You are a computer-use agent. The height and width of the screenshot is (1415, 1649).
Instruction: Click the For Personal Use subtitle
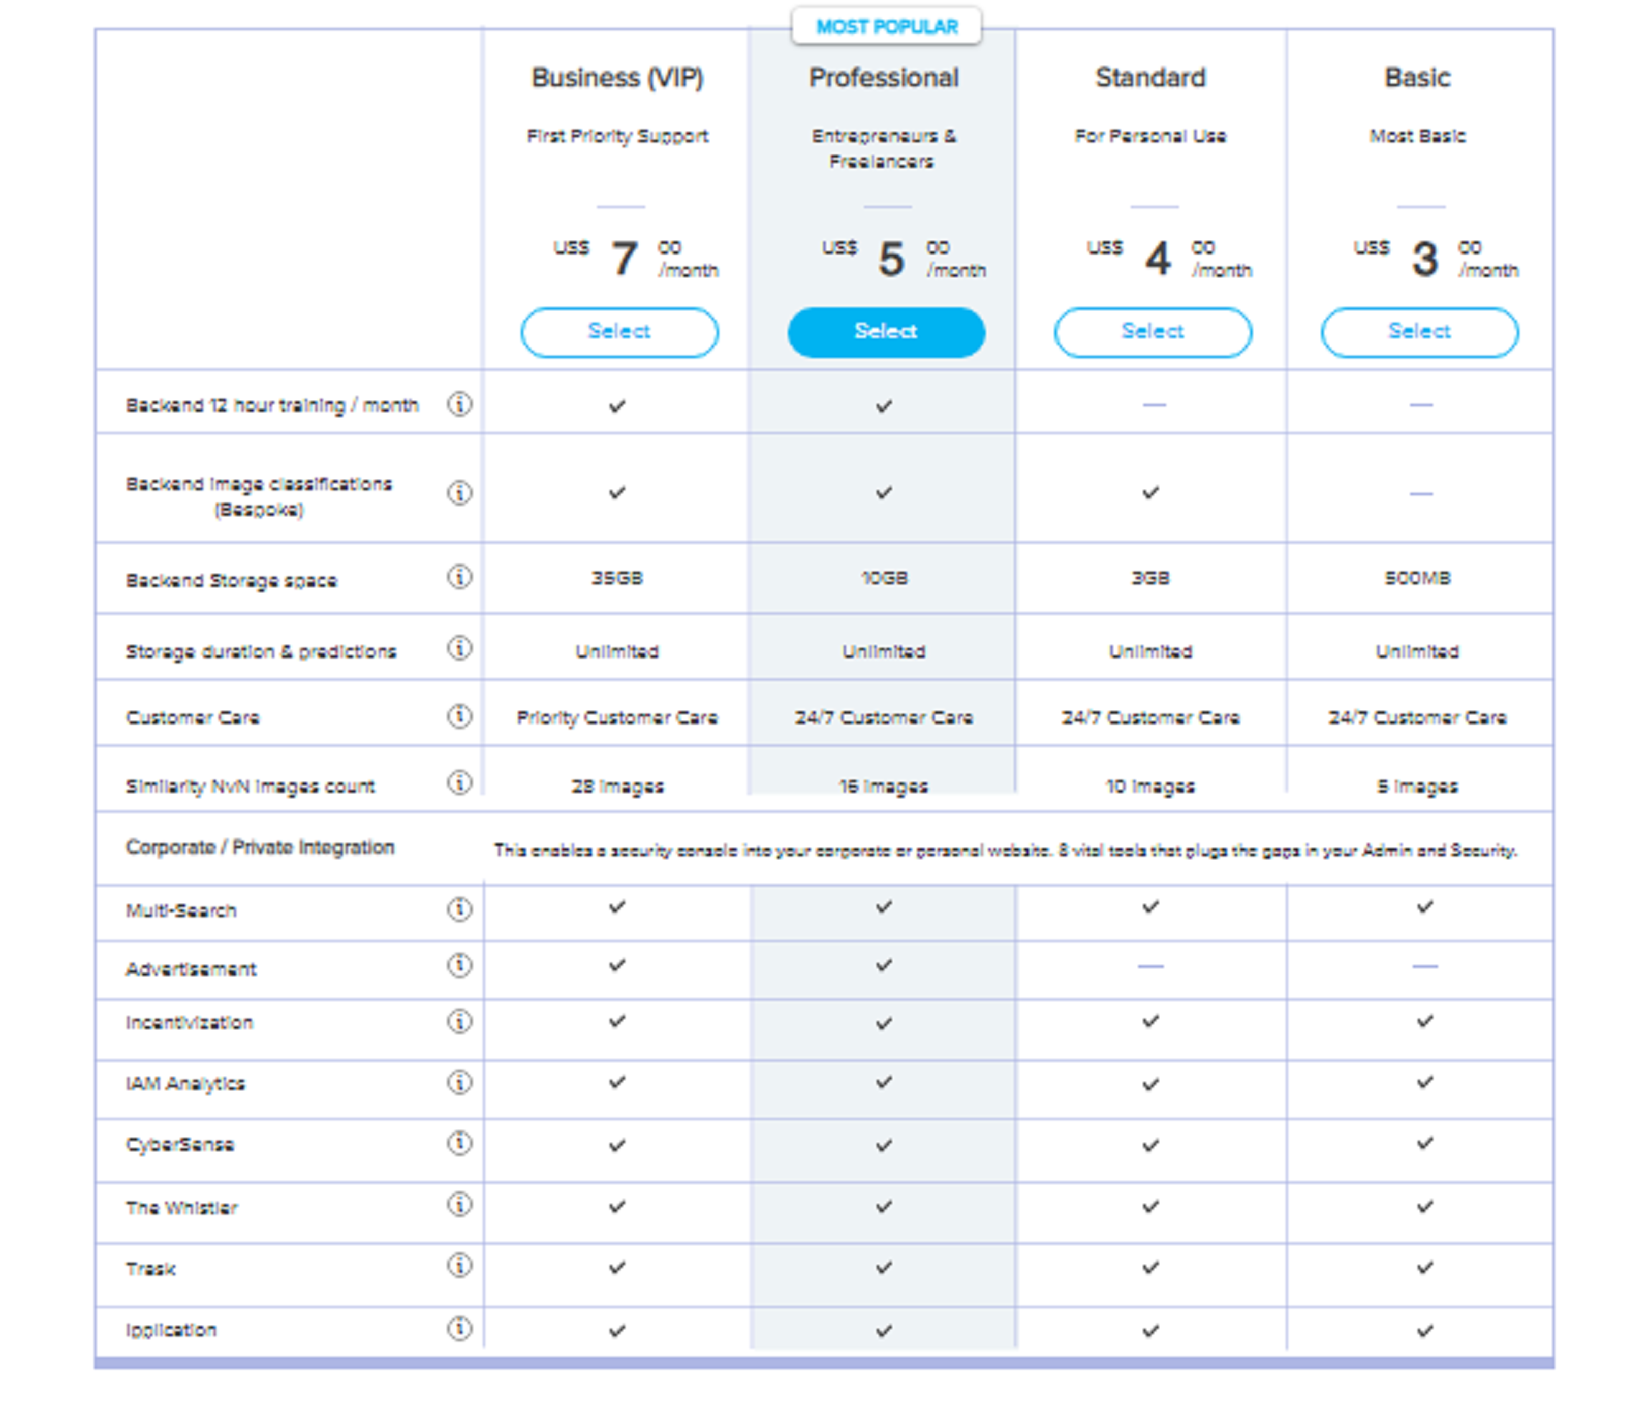point(1151,136)
